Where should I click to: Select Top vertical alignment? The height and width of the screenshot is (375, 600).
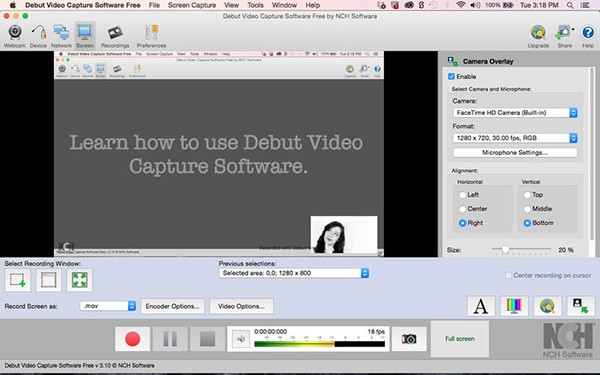tap(527, 195)
